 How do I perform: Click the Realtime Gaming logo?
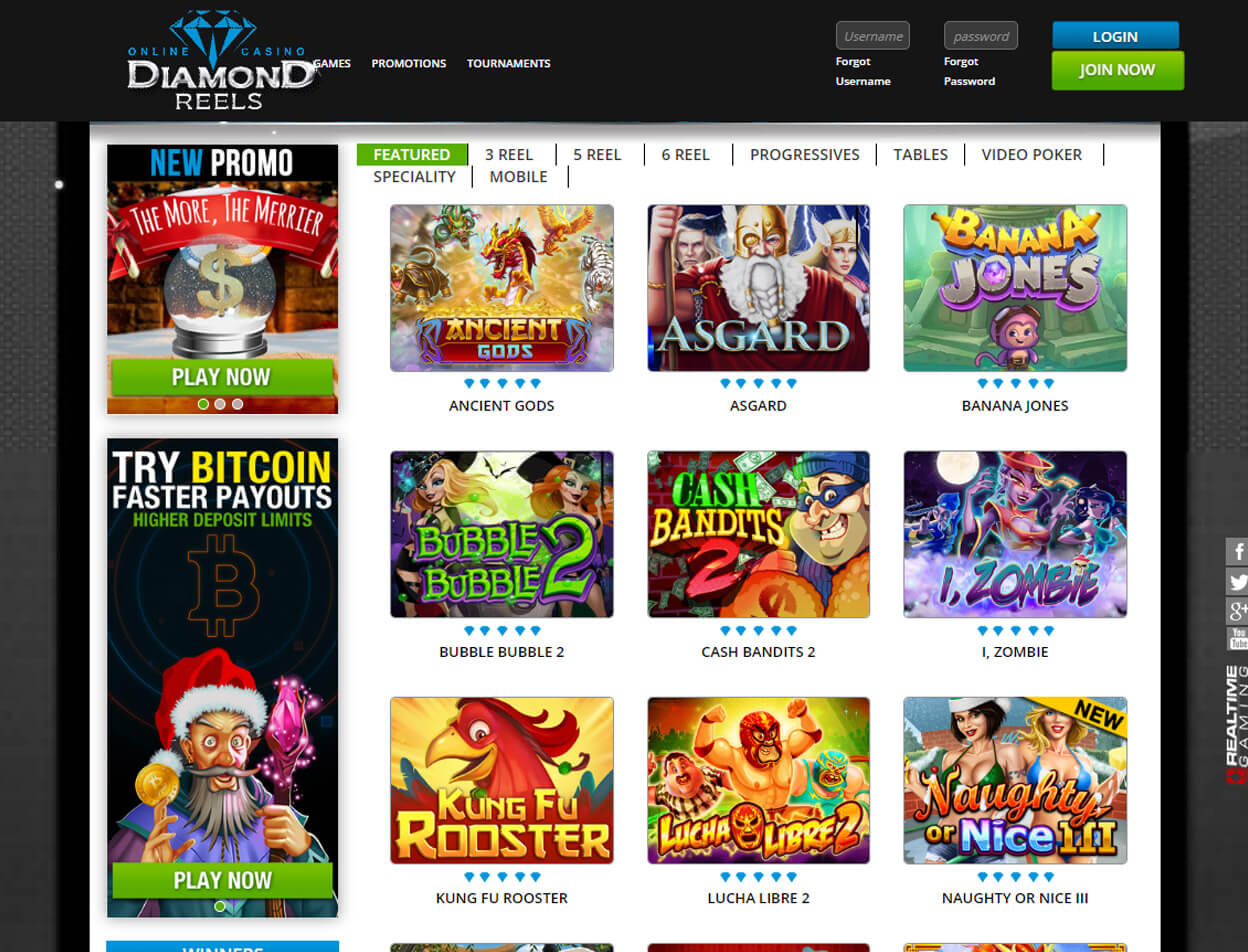click(x=1237, y=725)
